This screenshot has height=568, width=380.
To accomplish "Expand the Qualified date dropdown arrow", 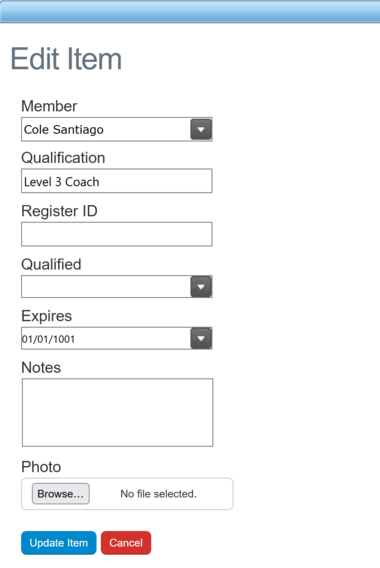I will pos(201,287).
